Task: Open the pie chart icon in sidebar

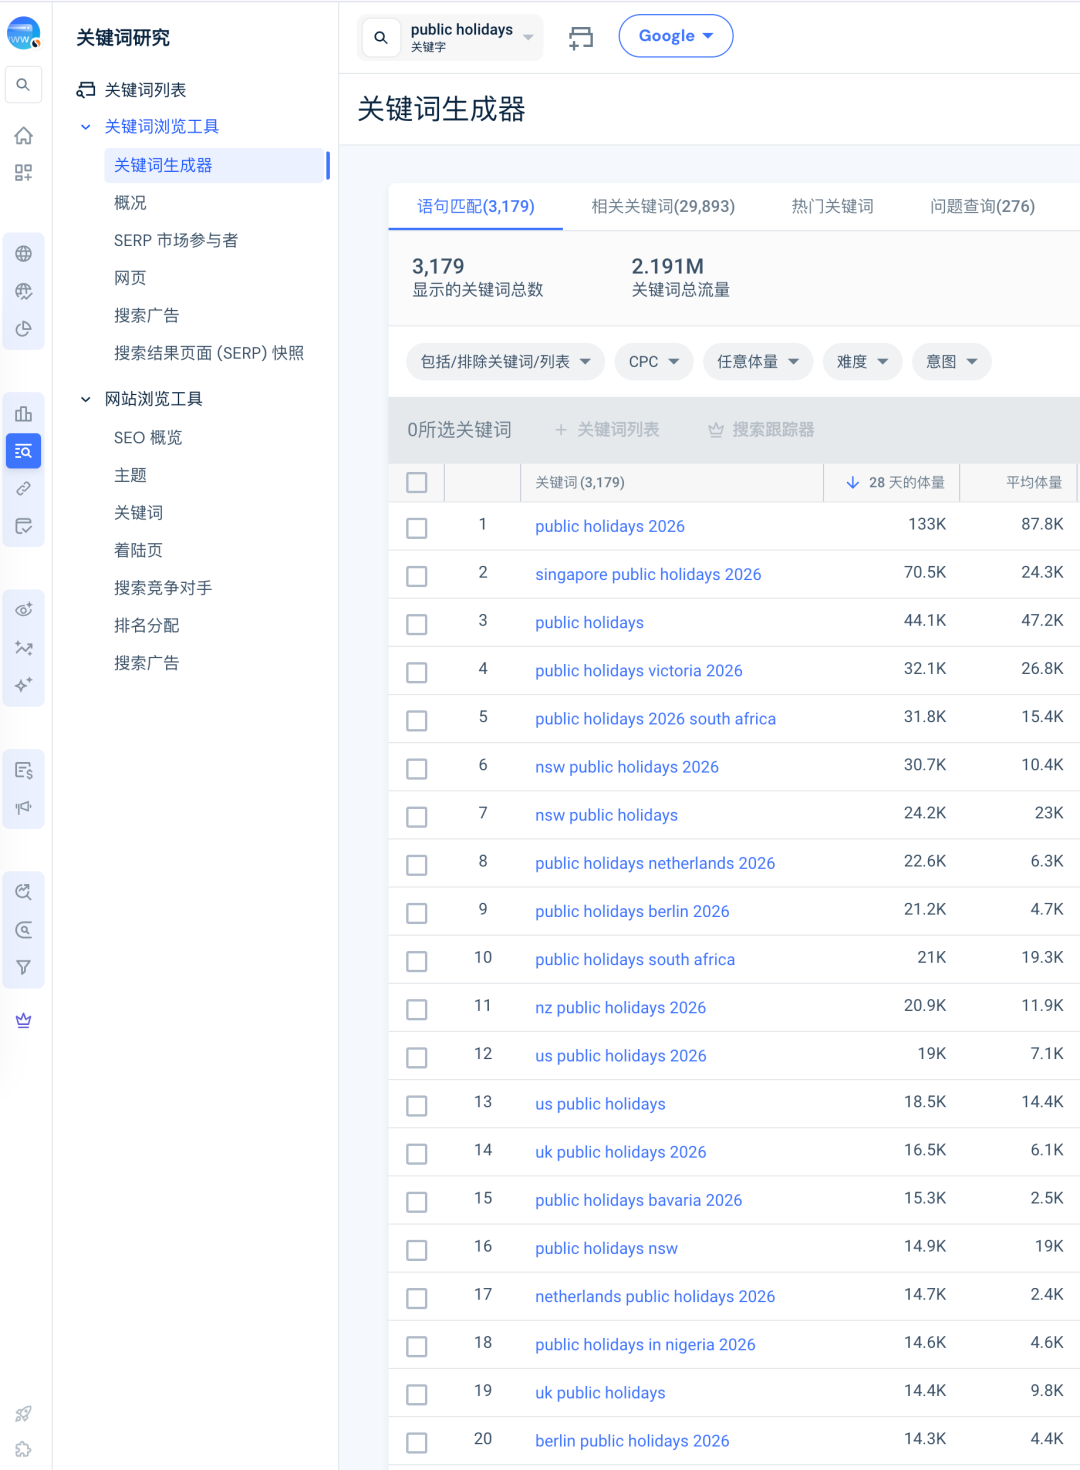Action: [23, 329]
